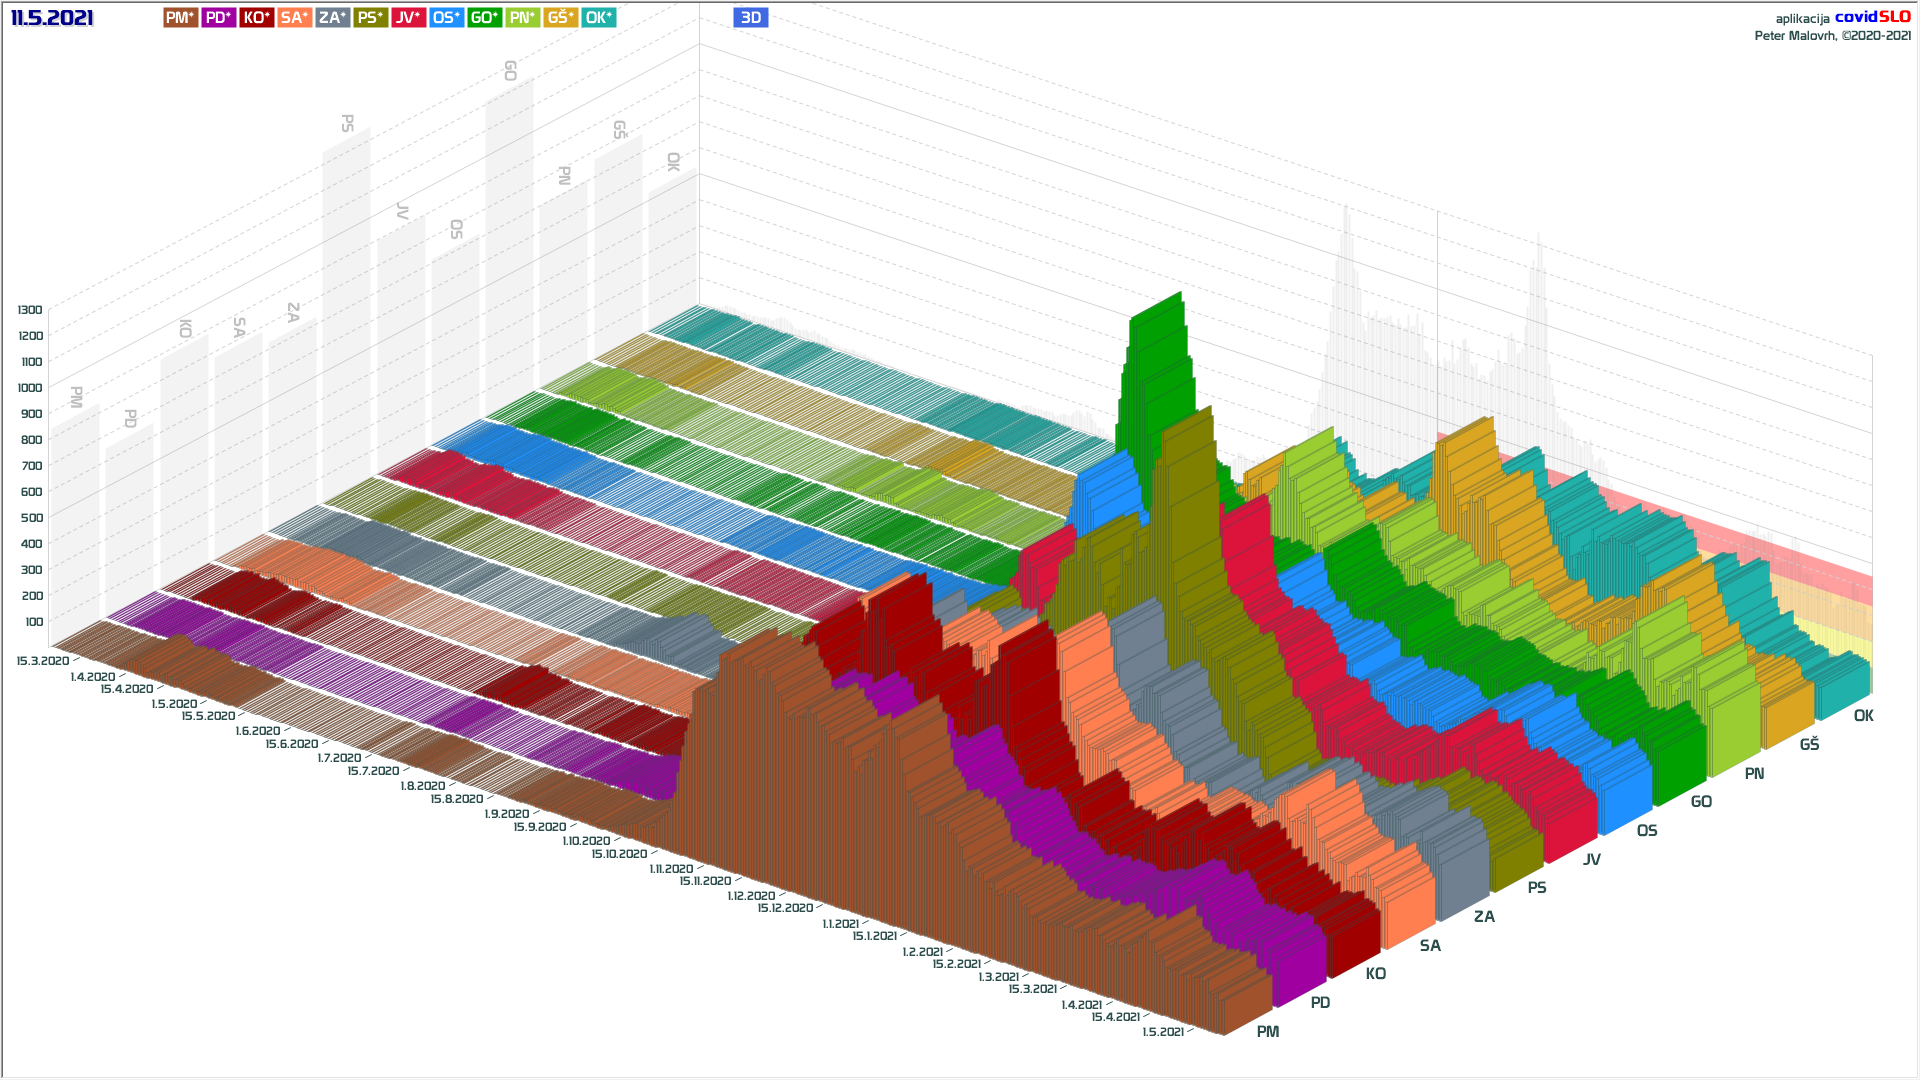Select the PS* olive region button
The width and height of the screenshot is (1920, 1080).
[370, 17]
